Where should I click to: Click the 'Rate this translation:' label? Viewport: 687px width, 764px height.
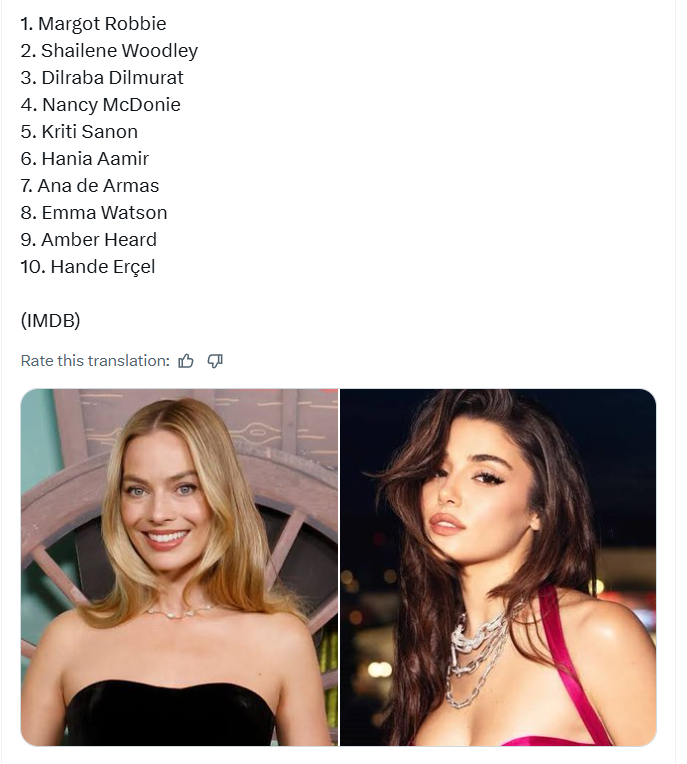click(95, 361)
